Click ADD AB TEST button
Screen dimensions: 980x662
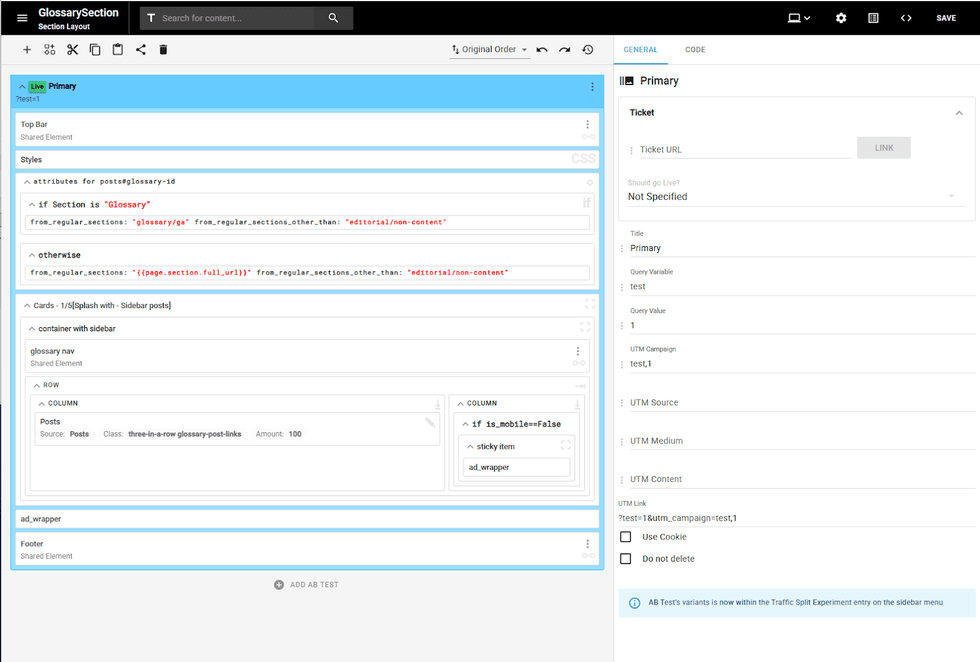tap(307, 584)
